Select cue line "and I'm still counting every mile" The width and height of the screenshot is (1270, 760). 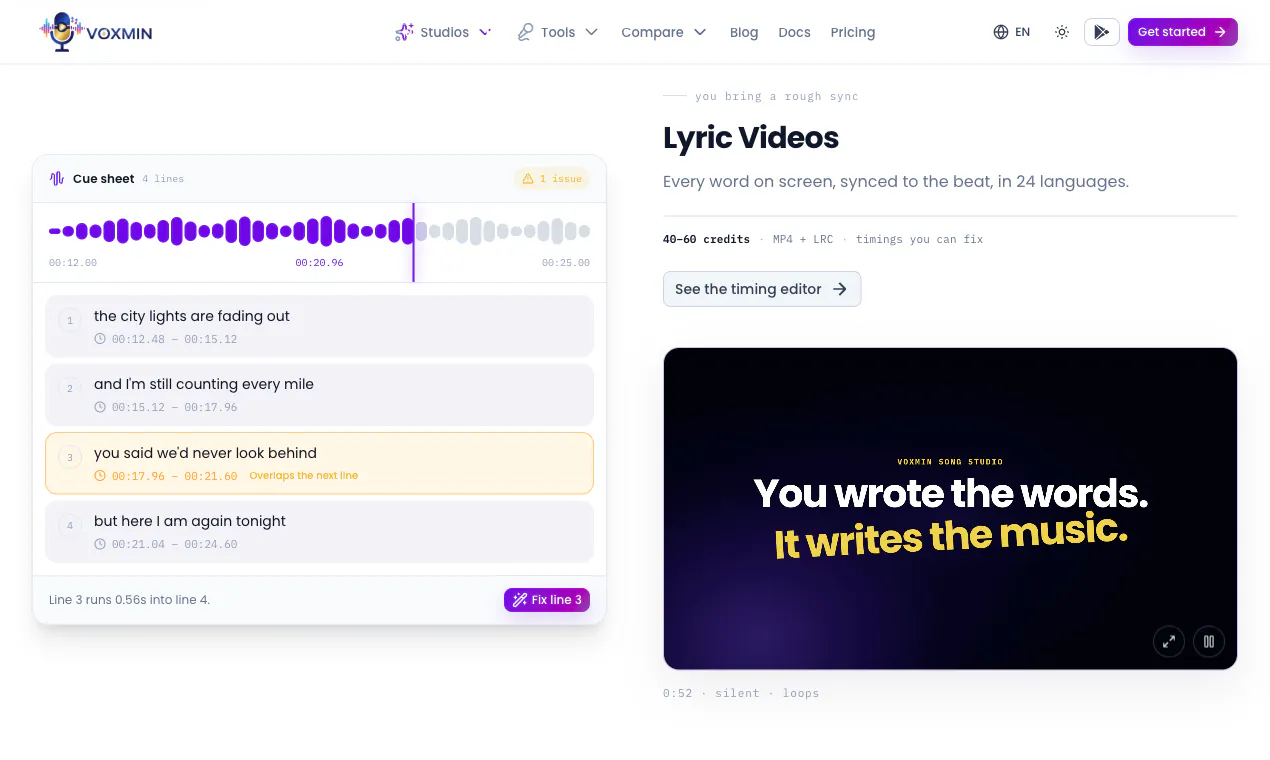(x=320, y=394)
